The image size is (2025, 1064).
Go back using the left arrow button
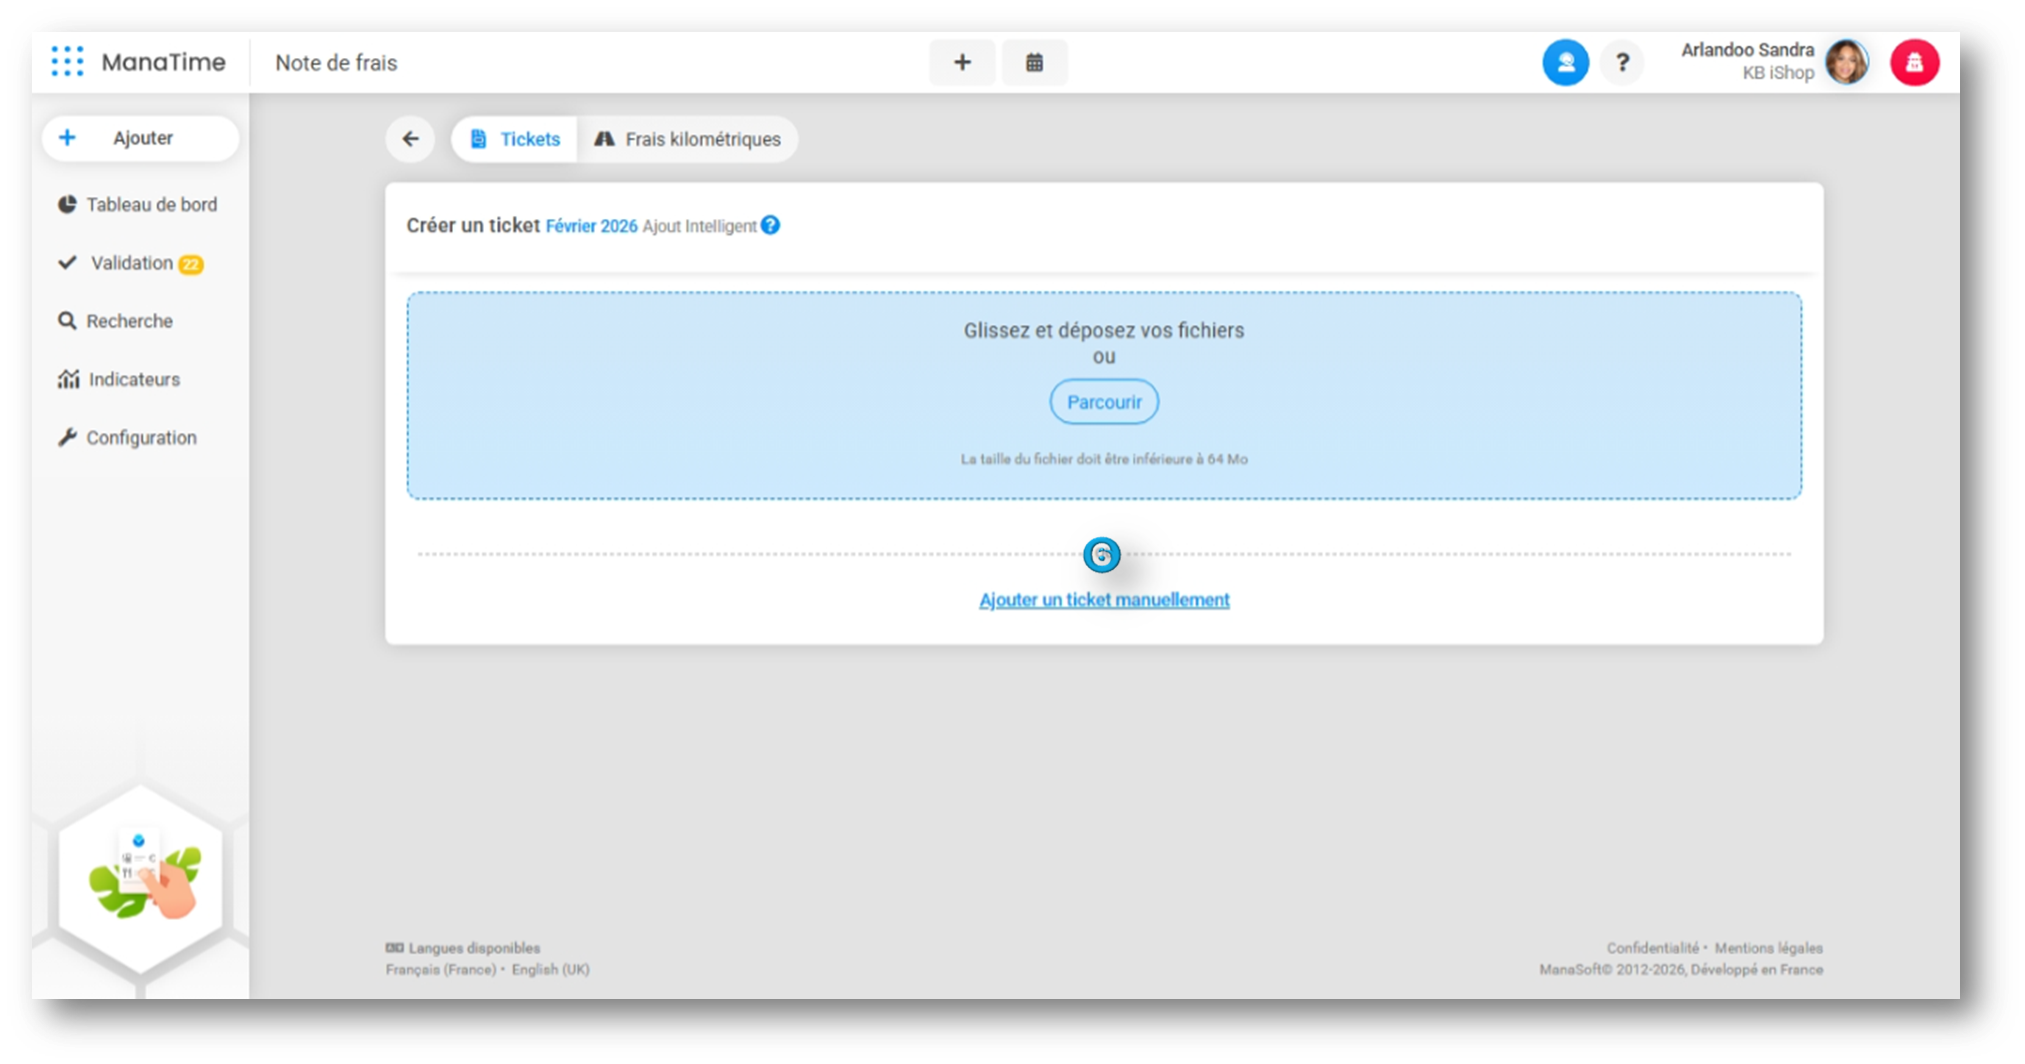410,139
